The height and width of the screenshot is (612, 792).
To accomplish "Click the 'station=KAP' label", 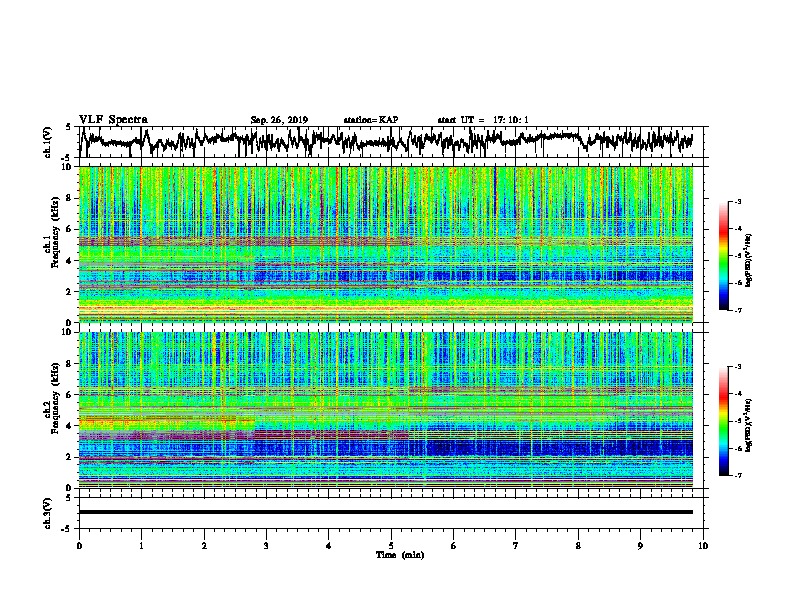I will coord(371,120).
